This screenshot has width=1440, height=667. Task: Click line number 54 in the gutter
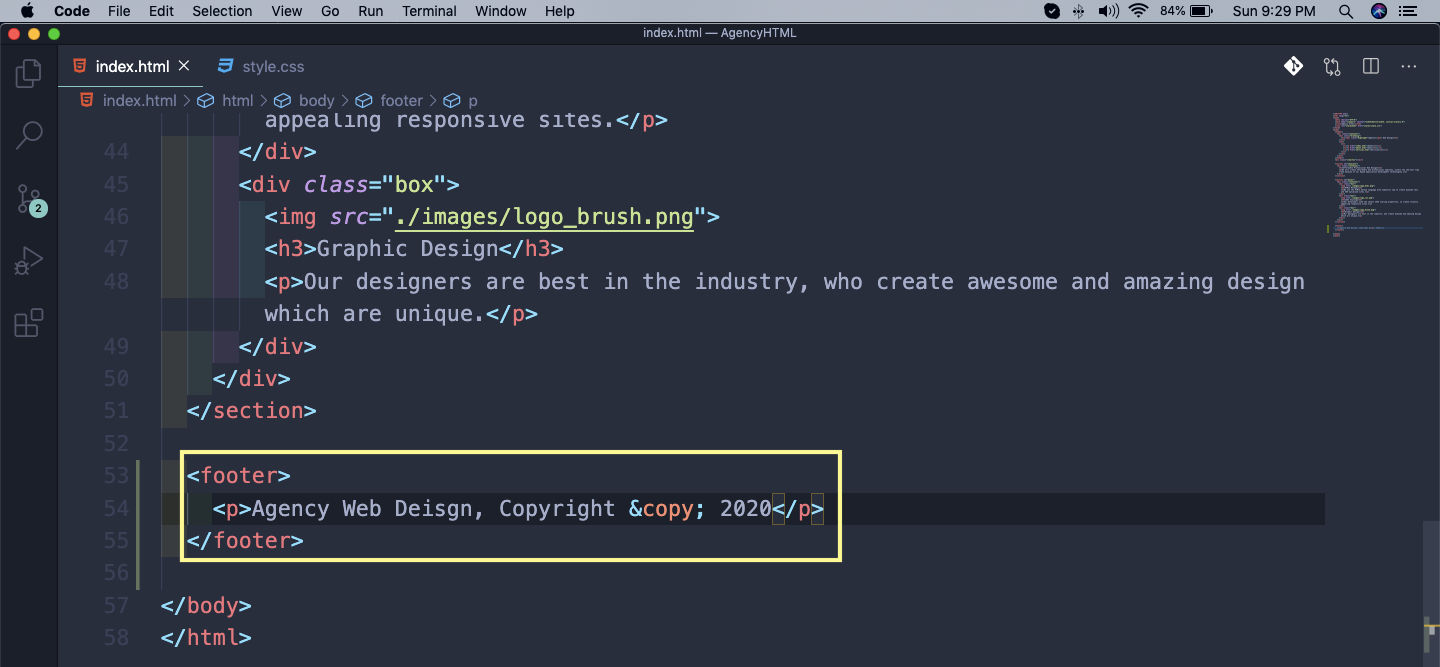point(116,509)
